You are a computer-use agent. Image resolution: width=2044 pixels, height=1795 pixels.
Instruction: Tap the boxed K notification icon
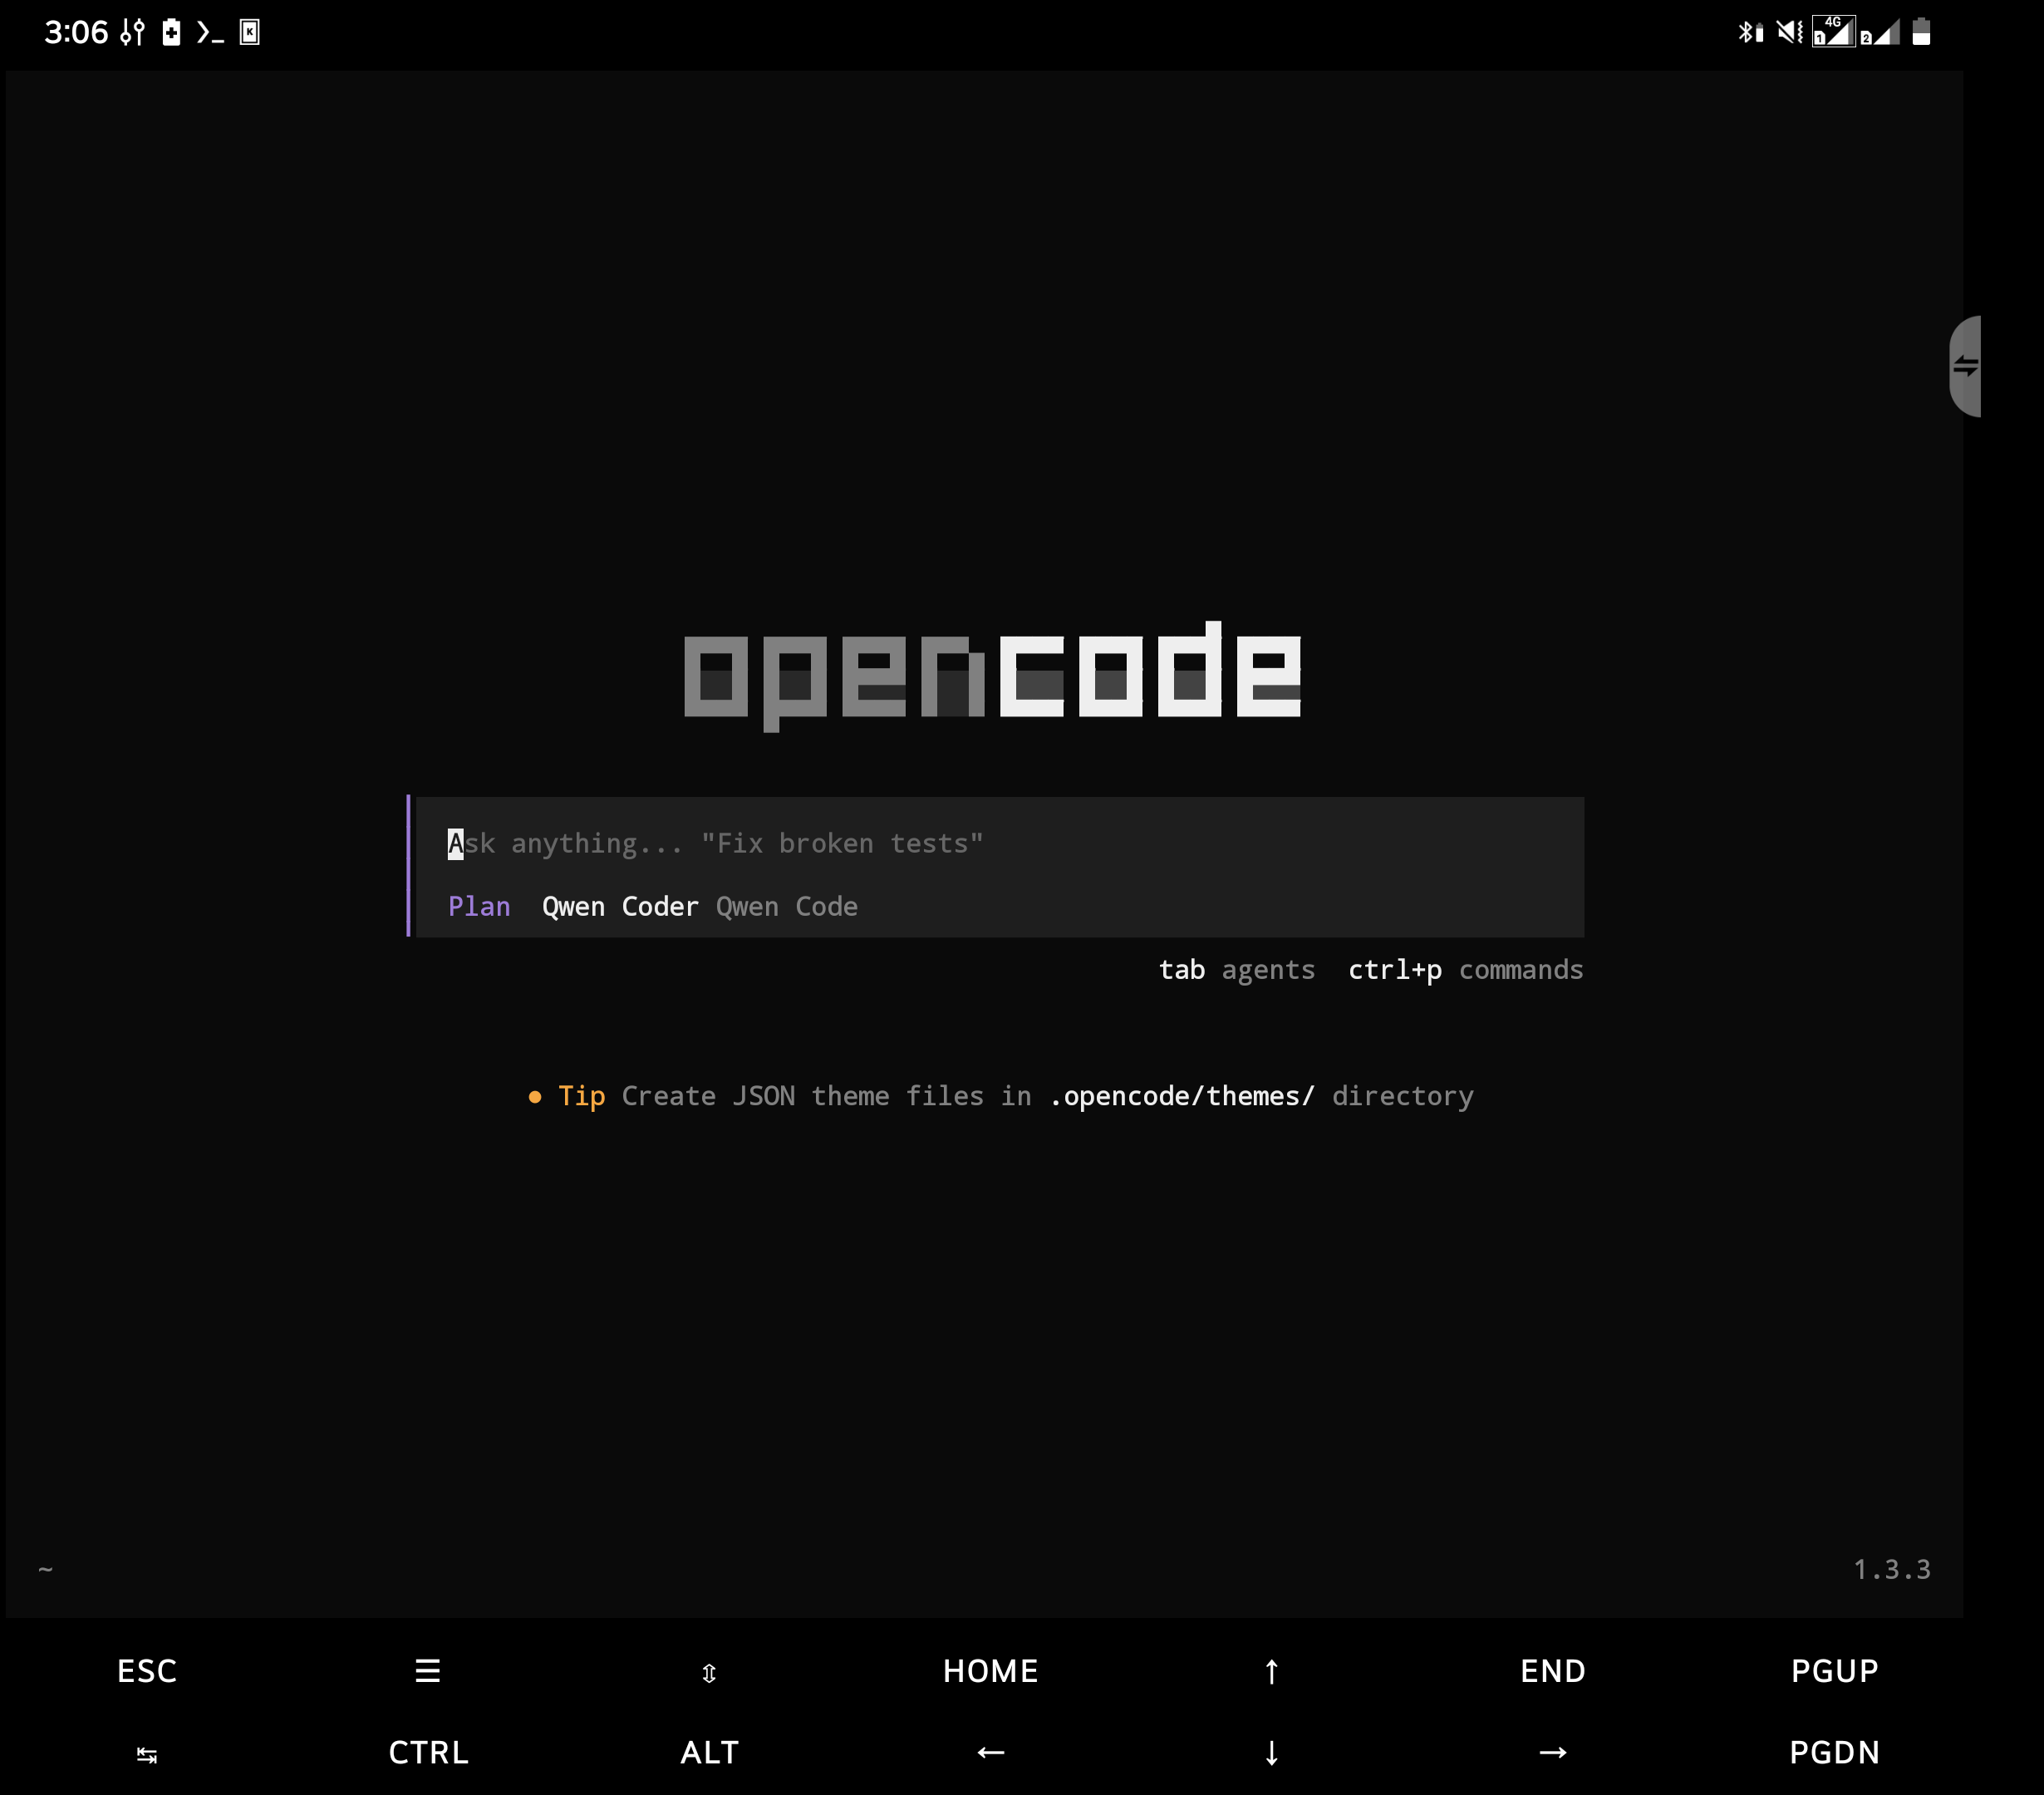coord(250,33)
